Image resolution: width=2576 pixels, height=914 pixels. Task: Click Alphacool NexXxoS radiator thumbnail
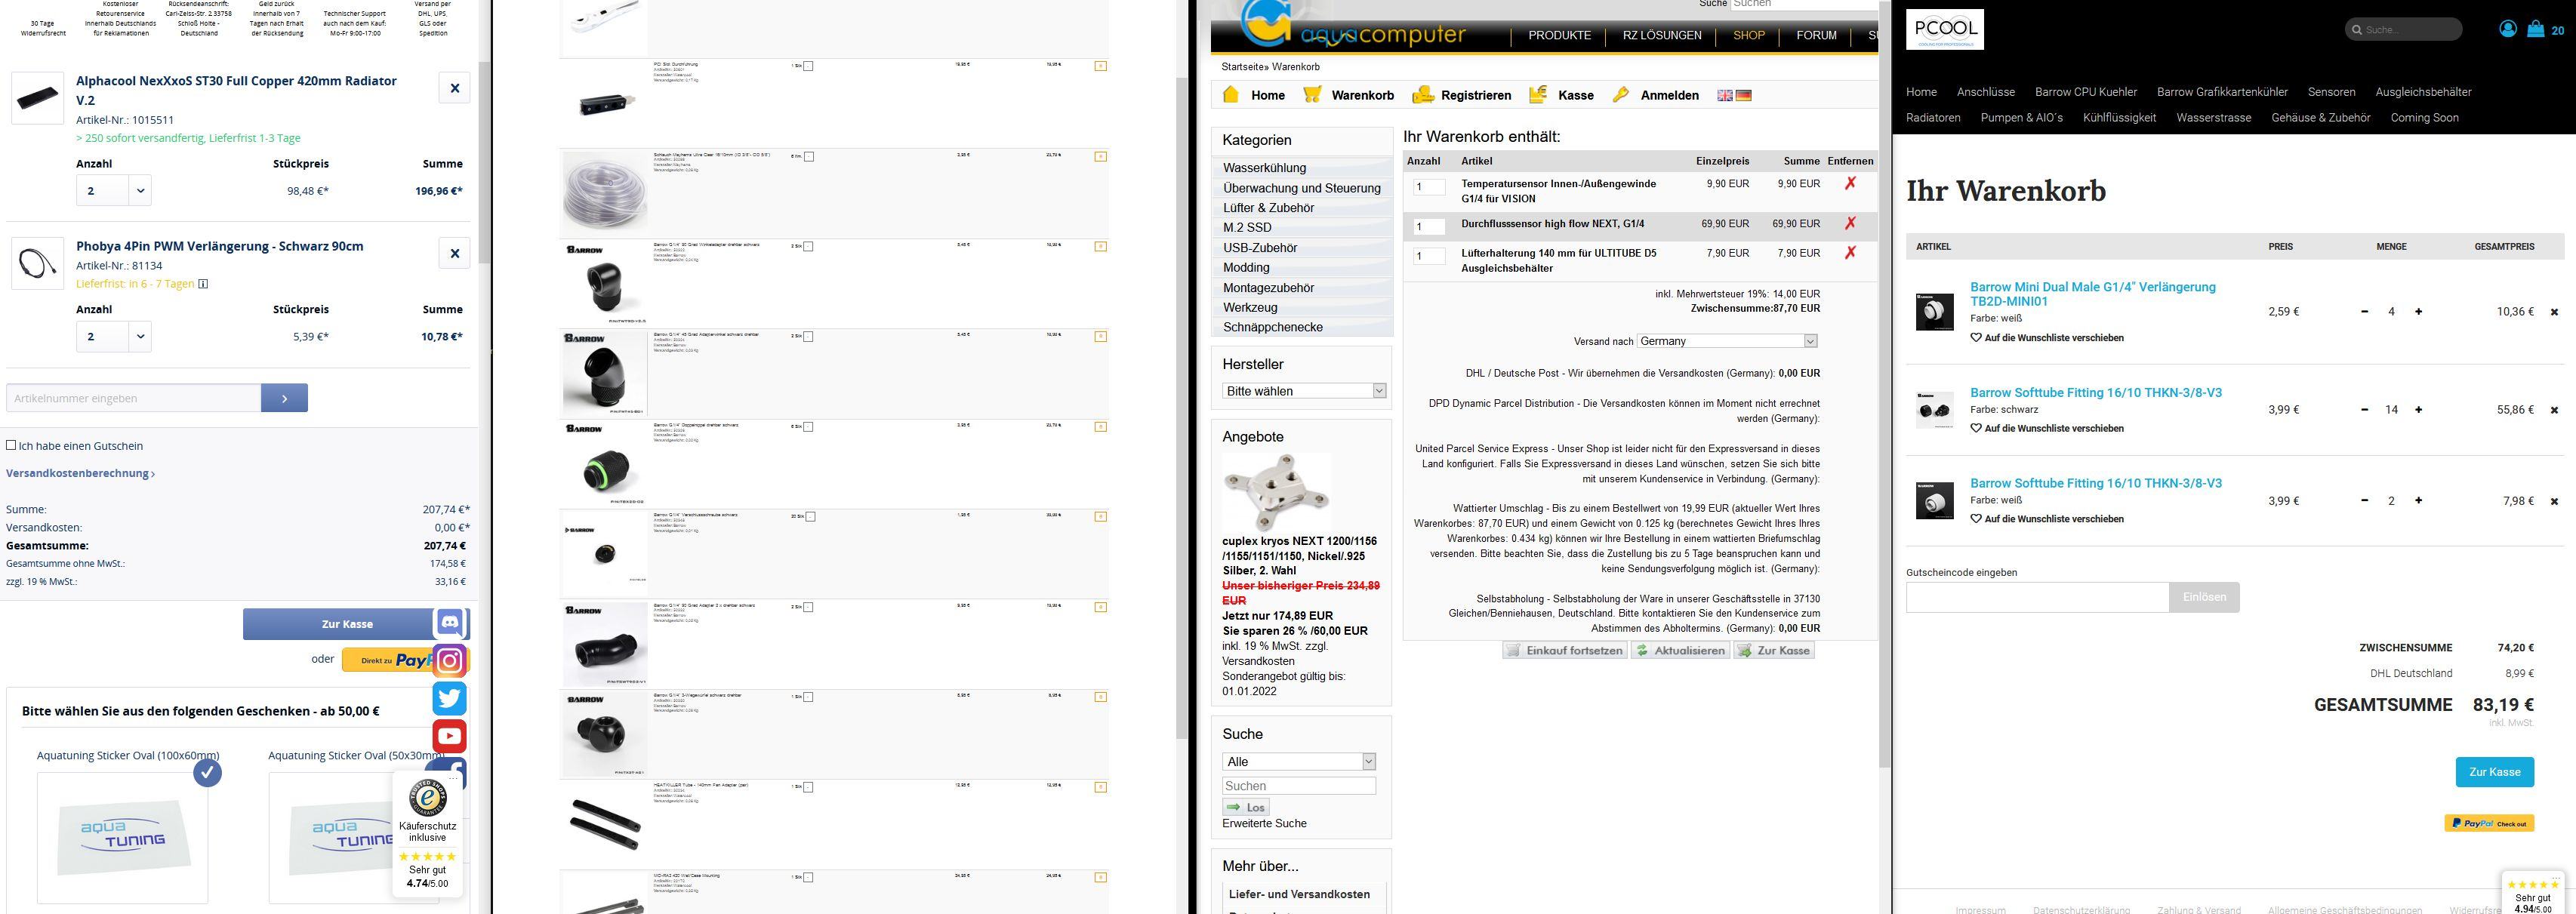37,97
